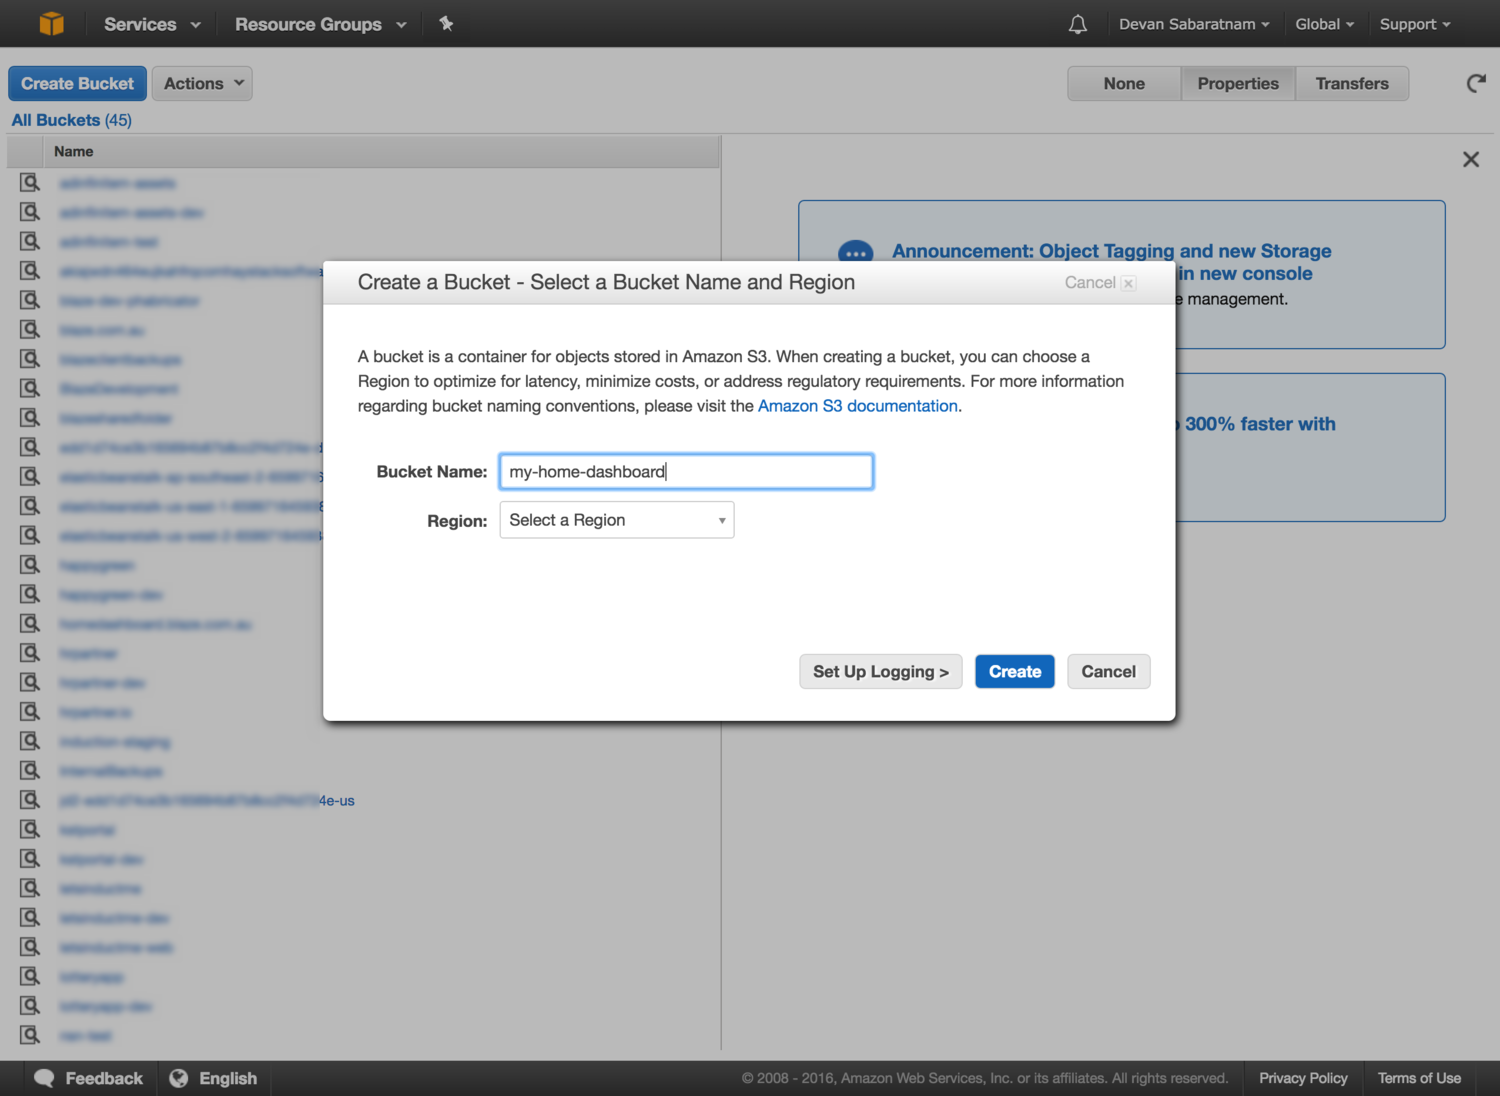Open the Support menu
Image resolution: width=1500 pixels, height=1096 pixels.
1415,24
